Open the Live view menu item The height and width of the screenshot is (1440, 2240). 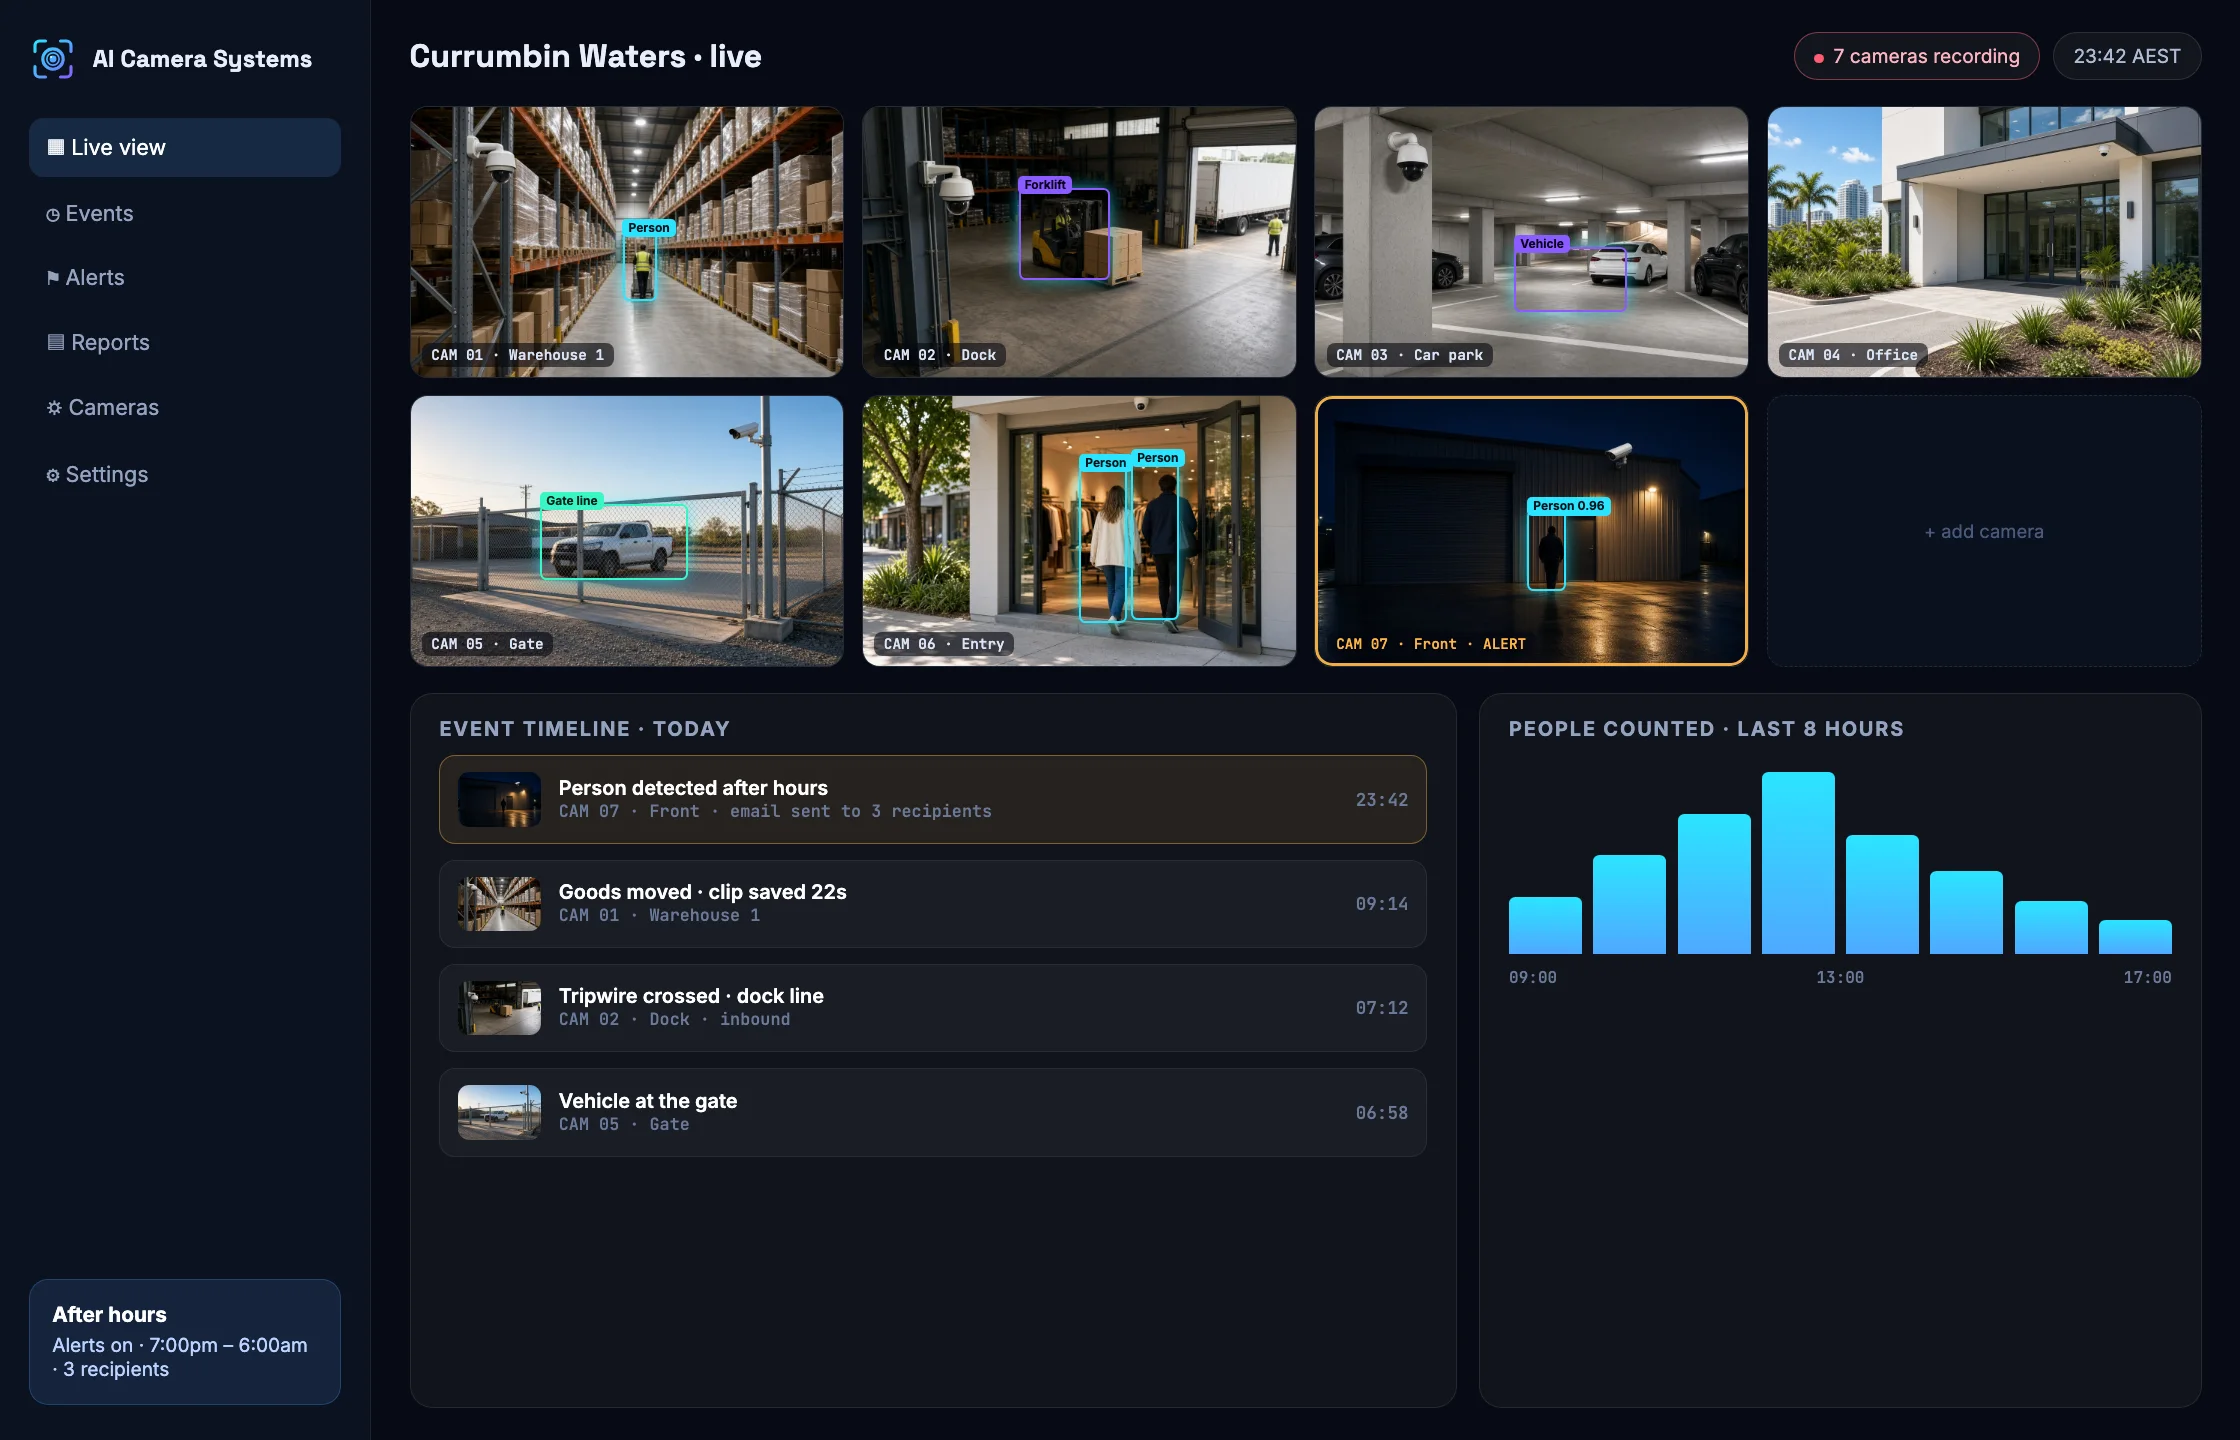coord(185,148)
